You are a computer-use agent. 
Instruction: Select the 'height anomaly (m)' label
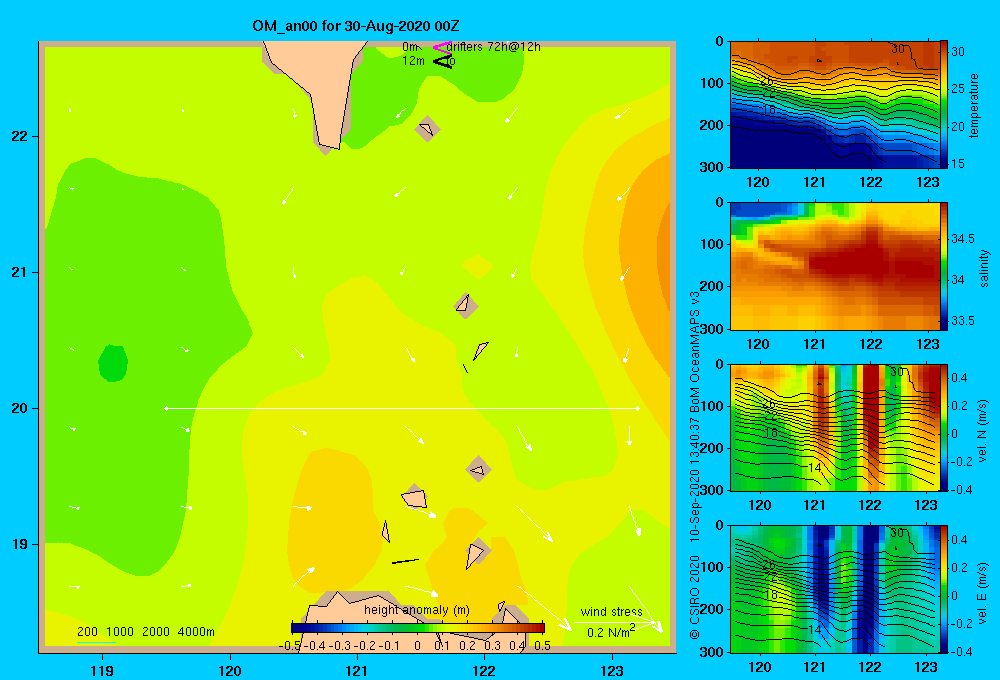click(x=416, y=610)
